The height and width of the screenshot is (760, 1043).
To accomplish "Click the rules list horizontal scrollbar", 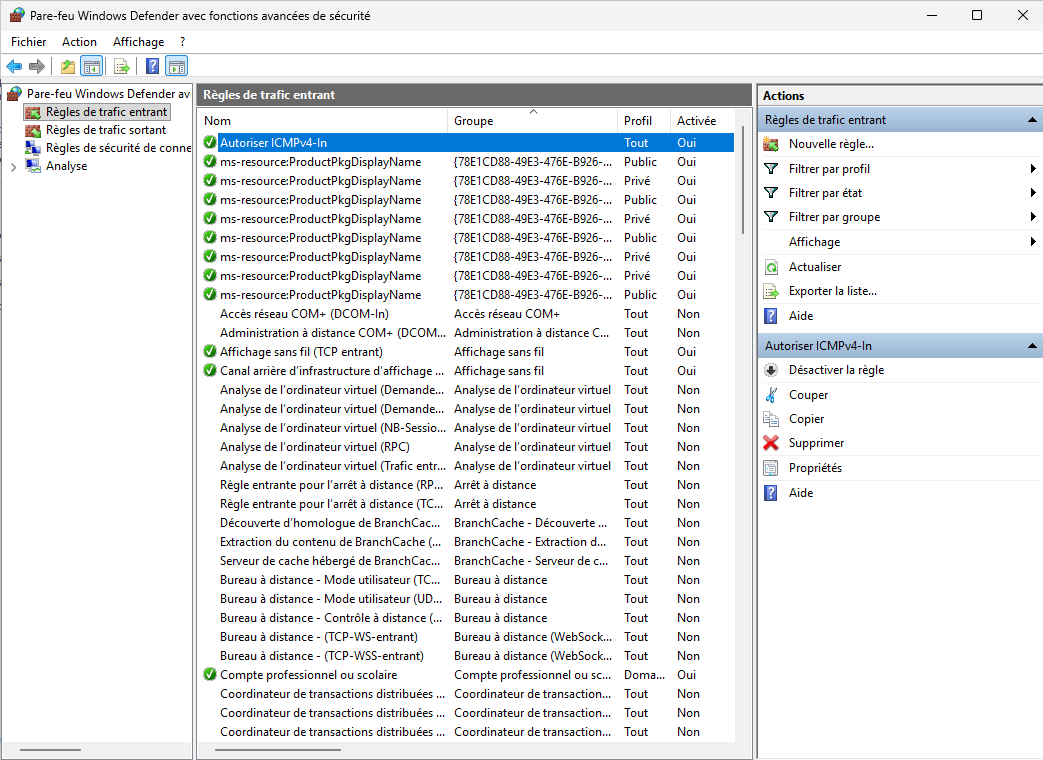I will [x=279, y=750].
